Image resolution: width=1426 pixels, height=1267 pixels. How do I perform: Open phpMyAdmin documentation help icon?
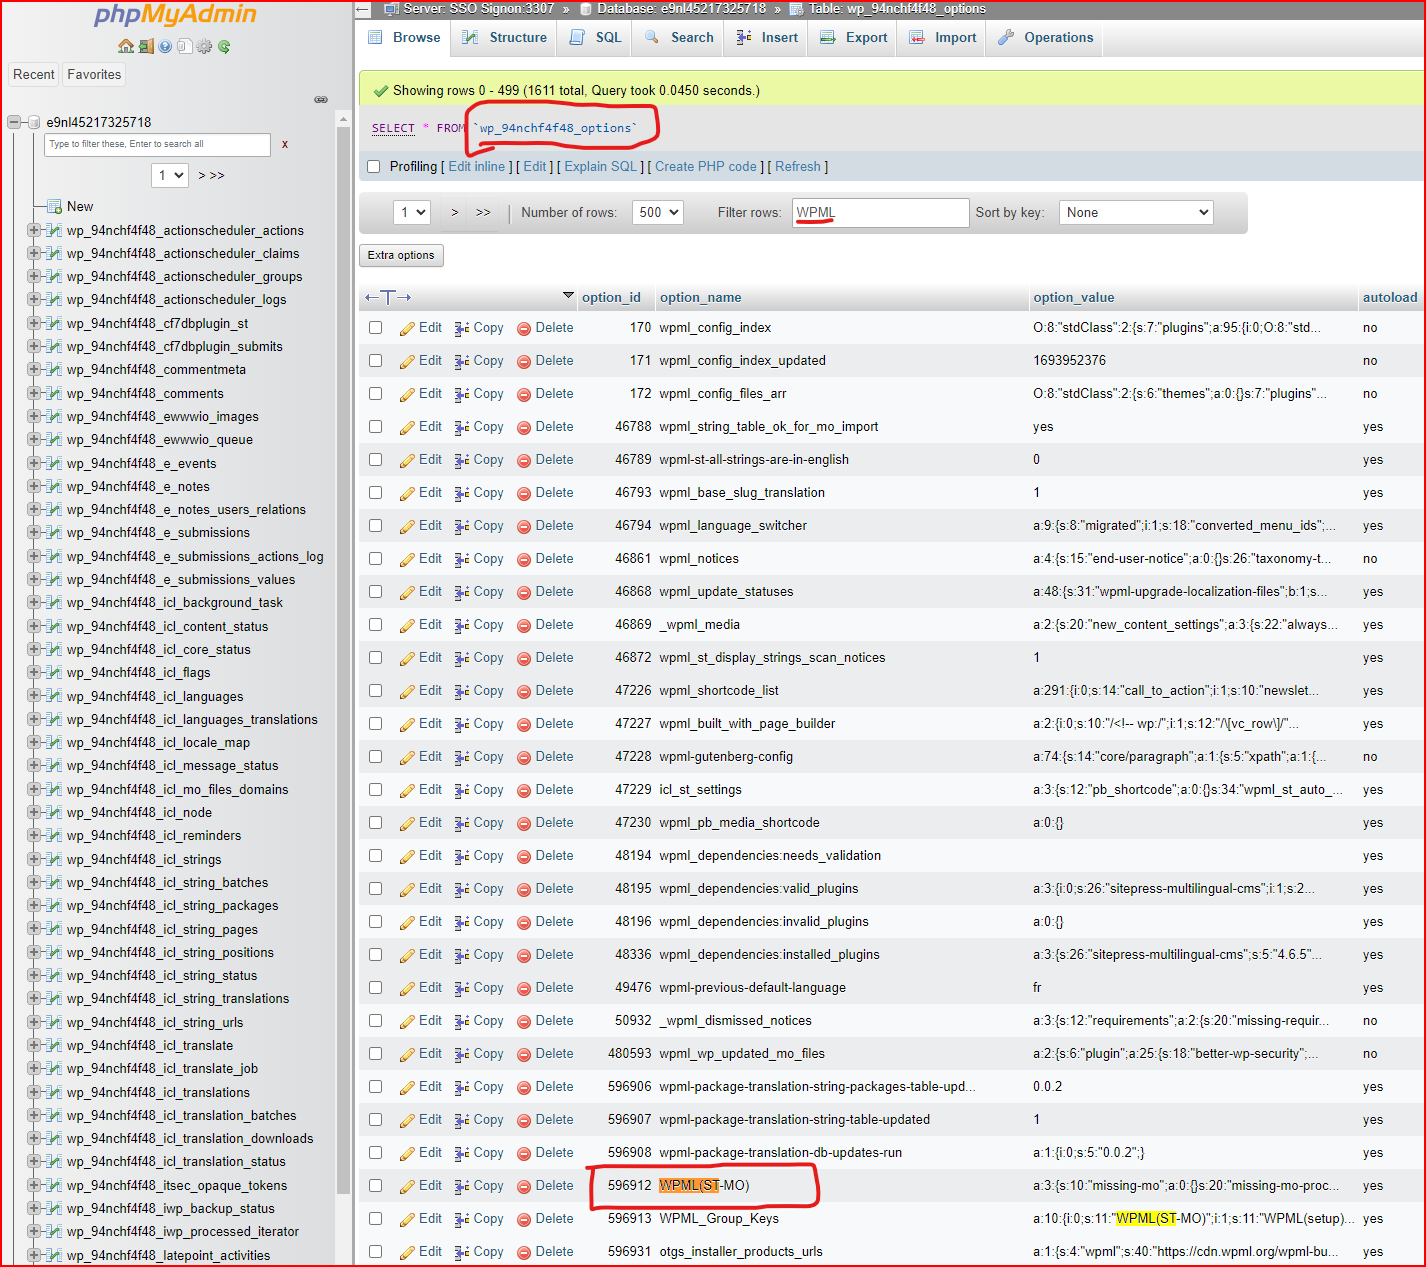pyautogui.click(x=165, y=46)
